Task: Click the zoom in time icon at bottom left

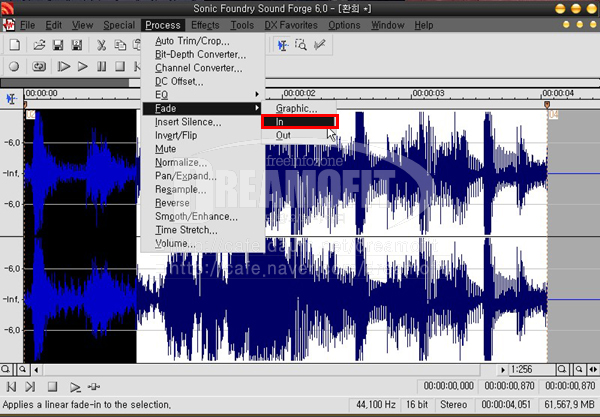Action: [23, 370]
